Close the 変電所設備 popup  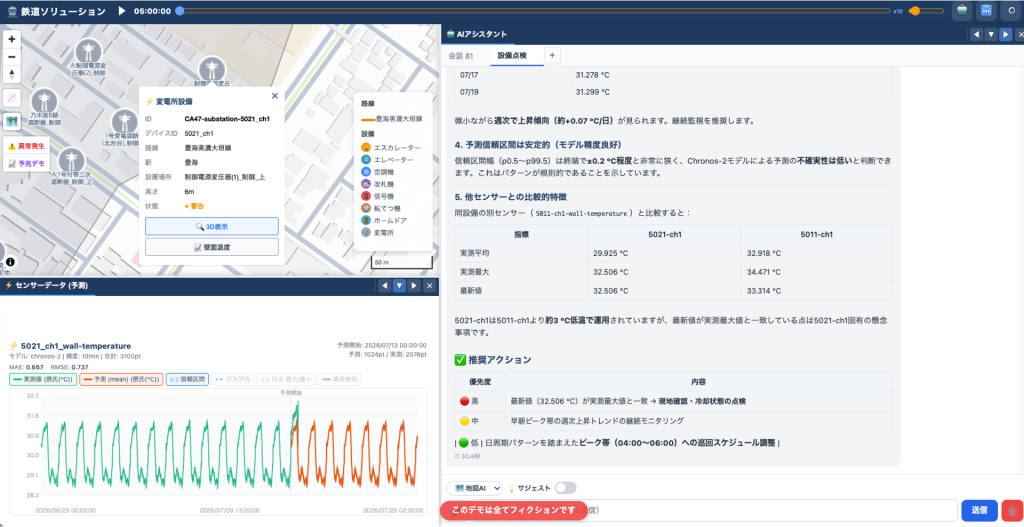coord(274,96)
